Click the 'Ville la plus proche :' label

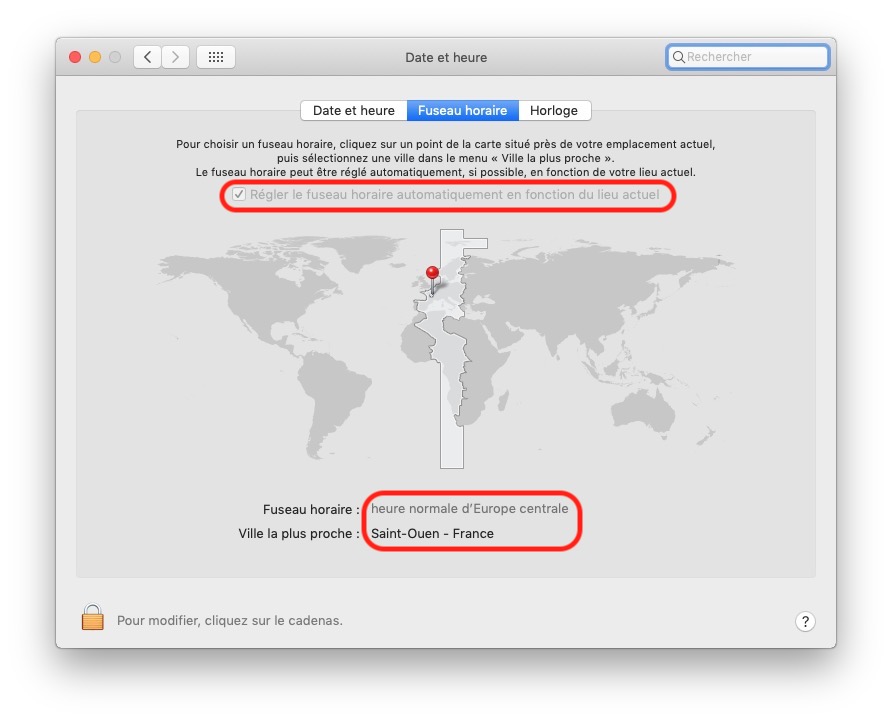pyautogui.click(x=299, y=534)
